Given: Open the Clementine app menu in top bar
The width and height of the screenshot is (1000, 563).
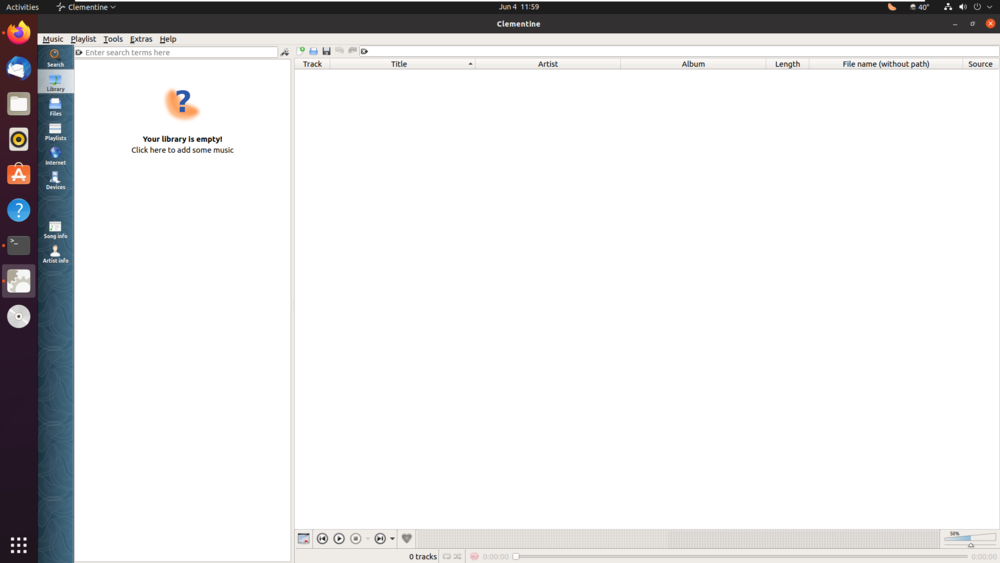Looking at the screenshot, I should [x=86, y=7].
